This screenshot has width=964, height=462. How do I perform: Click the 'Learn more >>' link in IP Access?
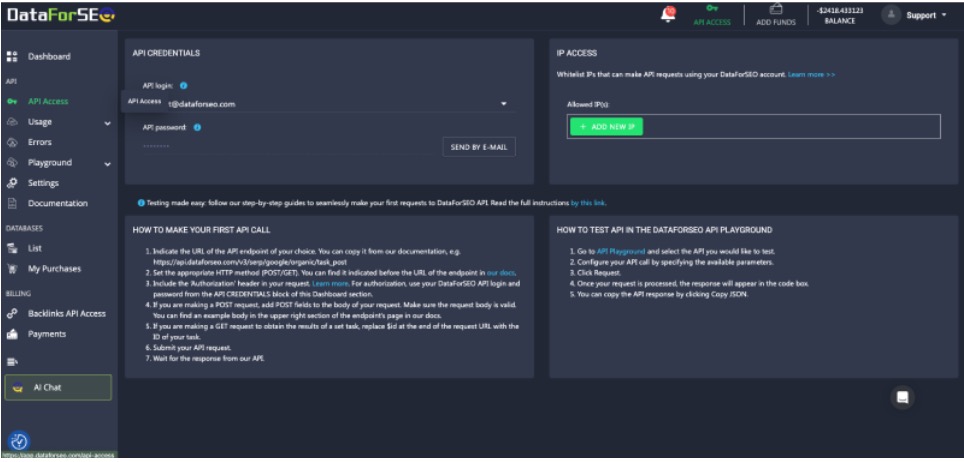coord(812,74)
